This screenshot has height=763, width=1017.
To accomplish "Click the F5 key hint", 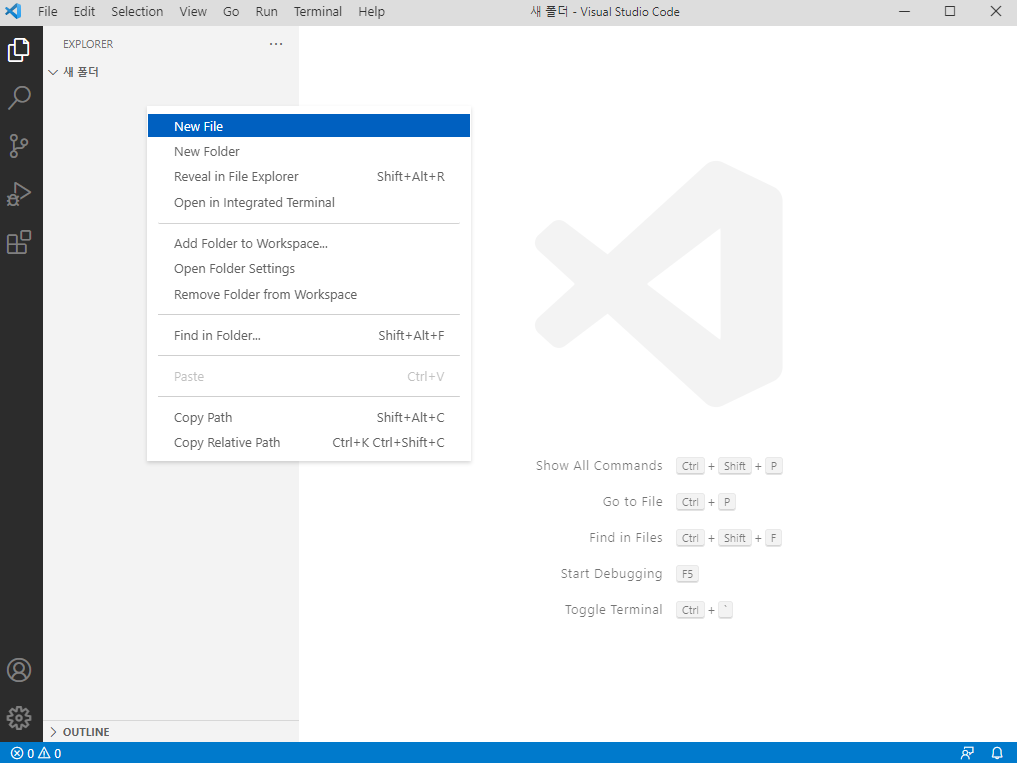I will click(688, 574).
